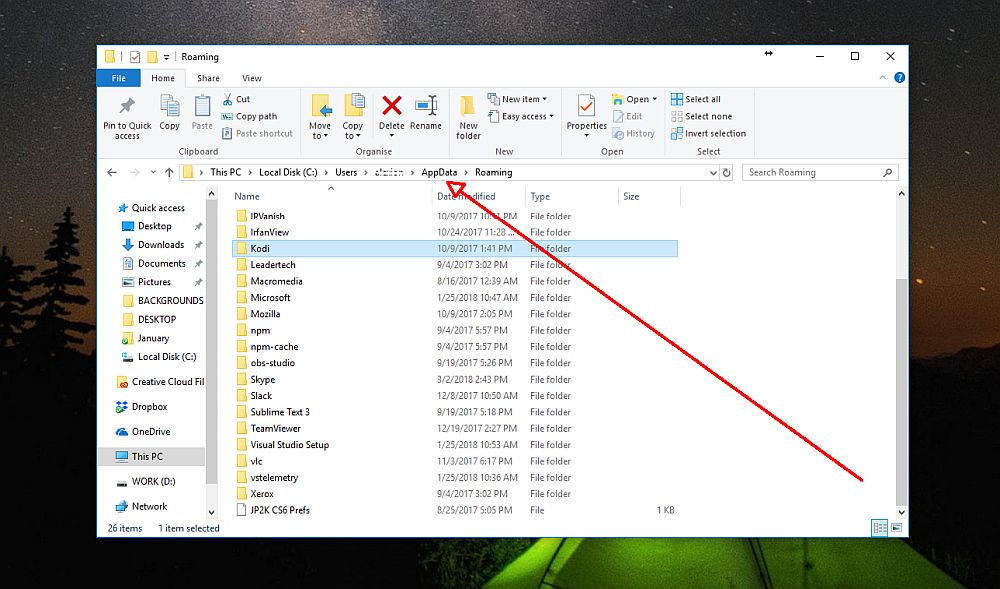1000x589 pixels.
Task: Click New folder icon in title bar
Action: (152, 57)
